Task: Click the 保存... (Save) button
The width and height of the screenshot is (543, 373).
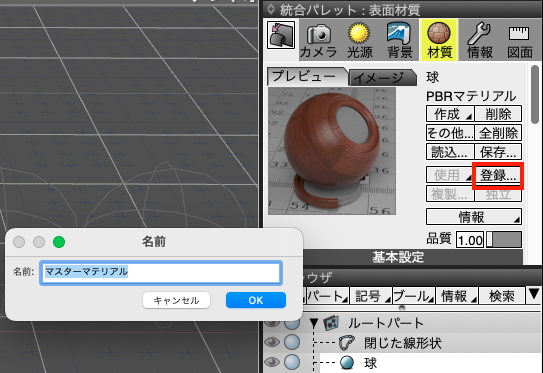Action: point(498,151)
